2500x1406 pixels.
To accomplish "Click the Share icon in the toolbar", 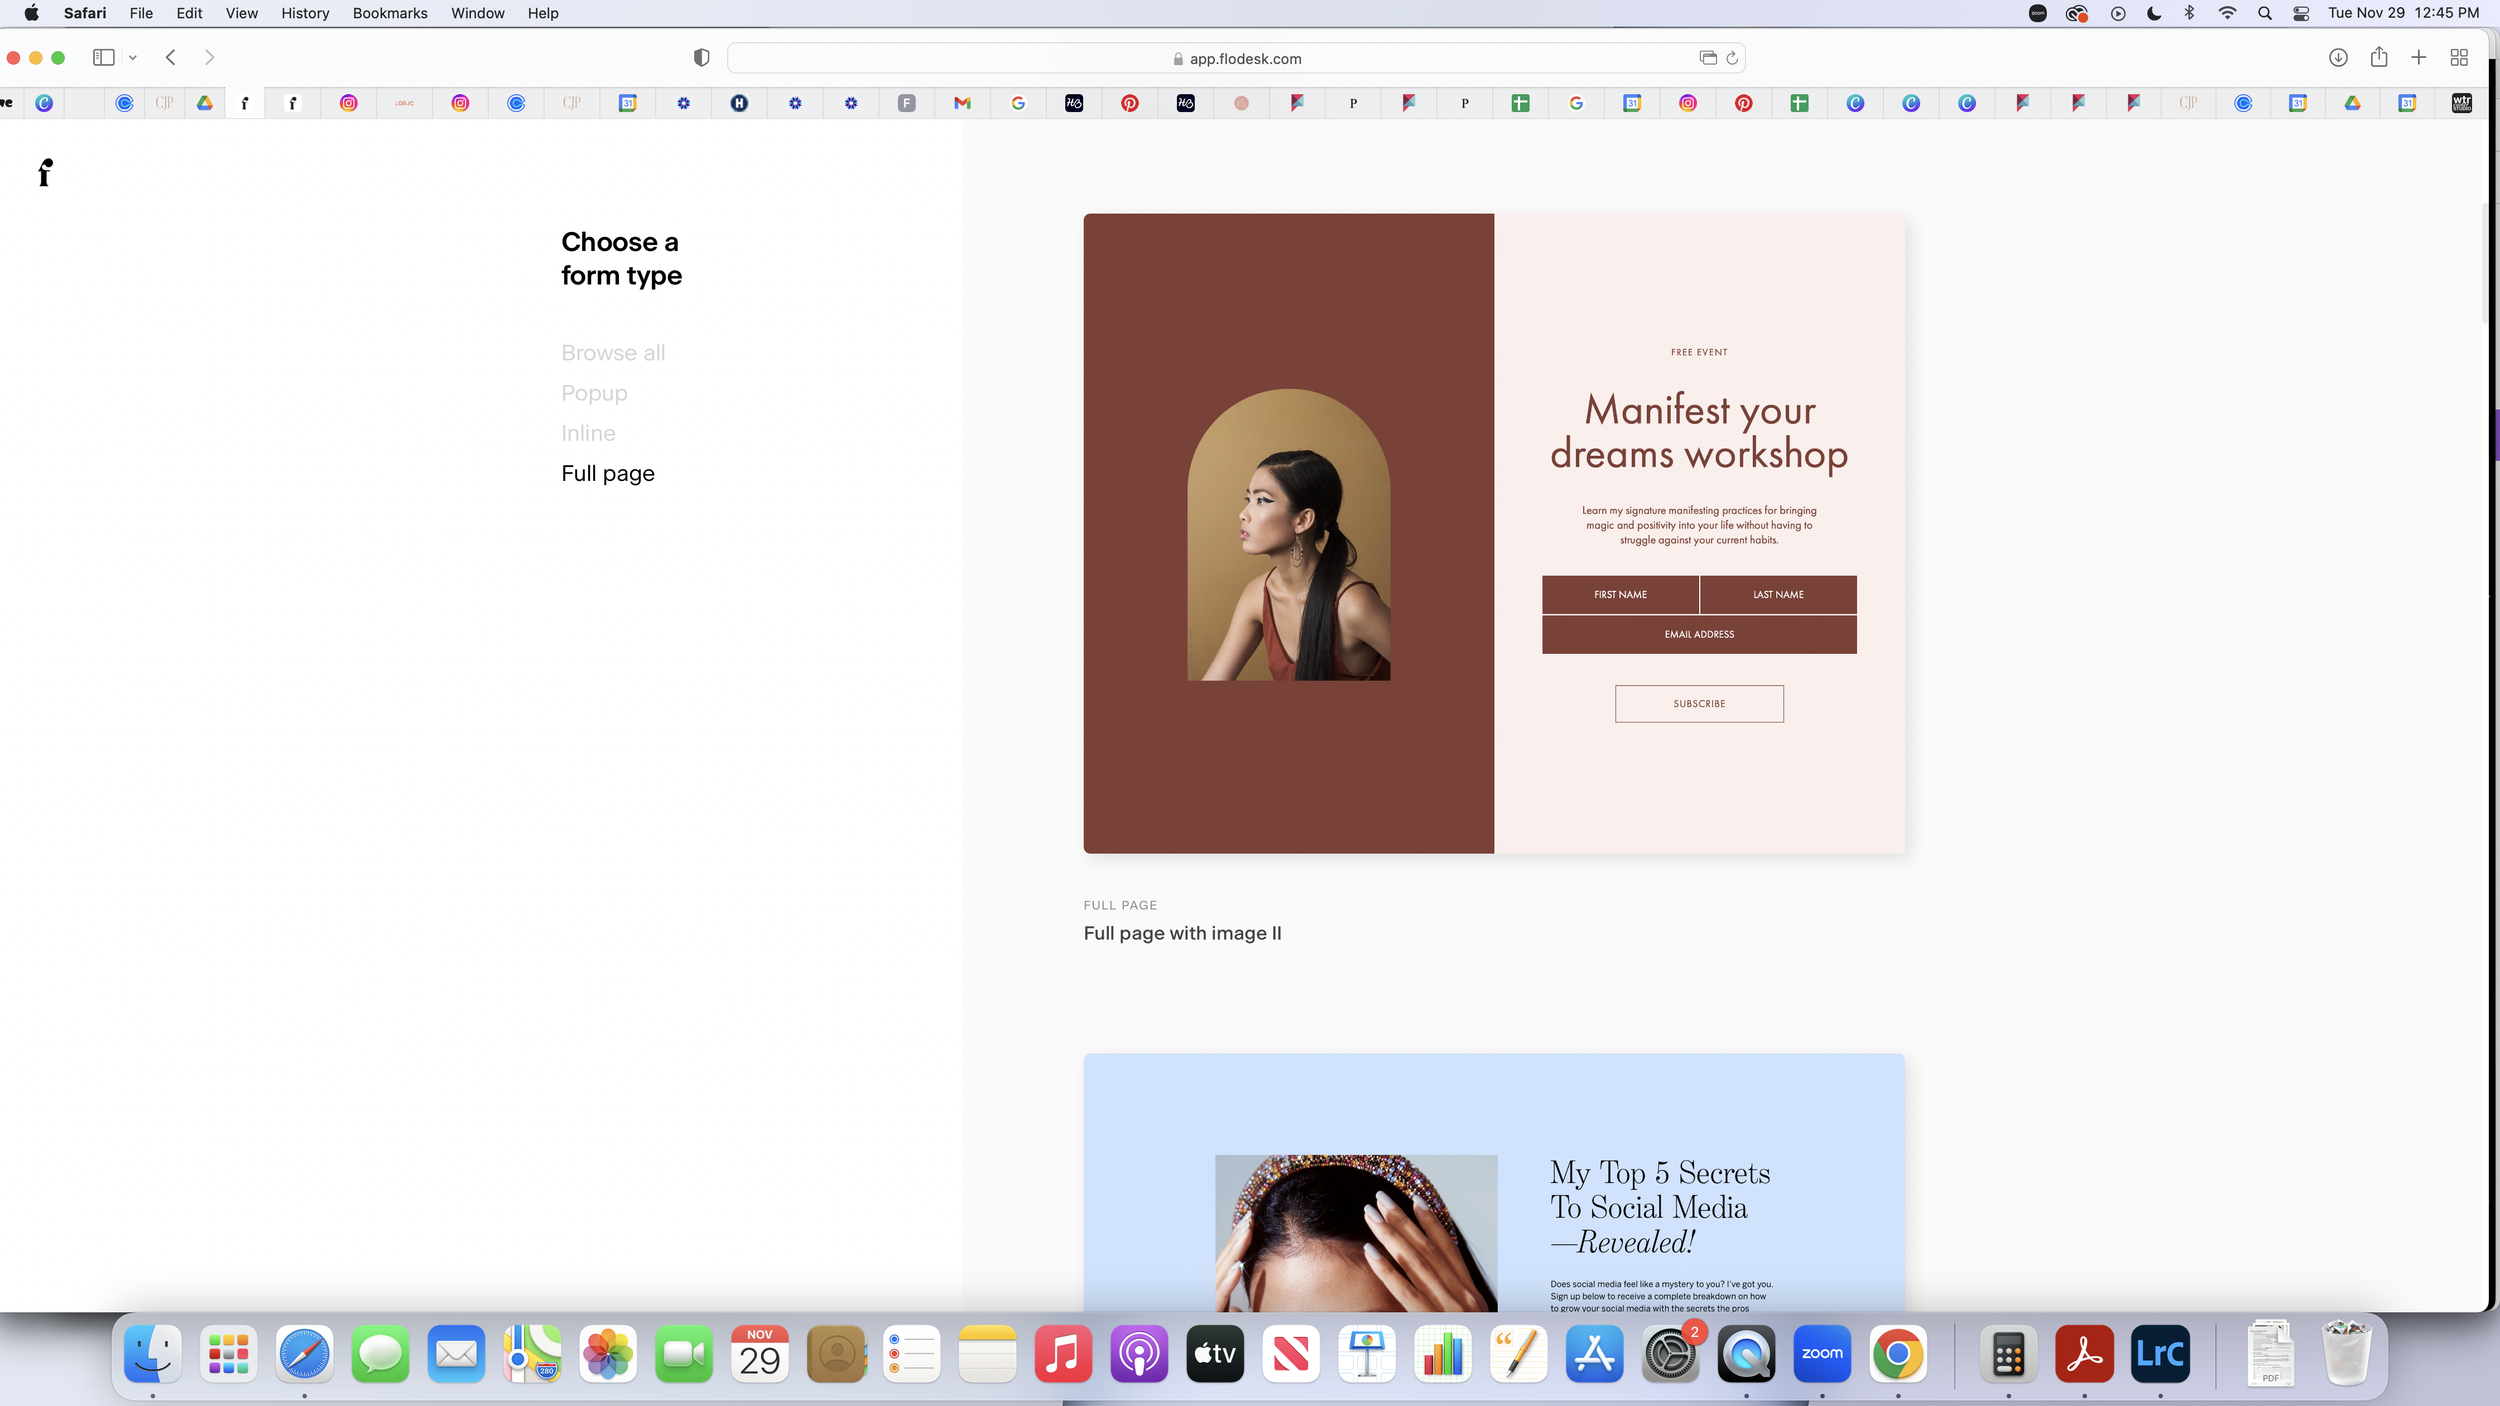I will coord(2379,58).
